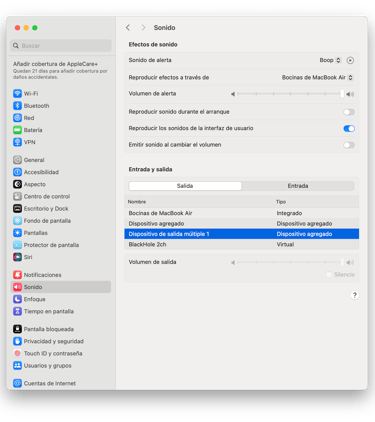Click the Tipo column header
375x422 pixels.
[x=281, y=202]
